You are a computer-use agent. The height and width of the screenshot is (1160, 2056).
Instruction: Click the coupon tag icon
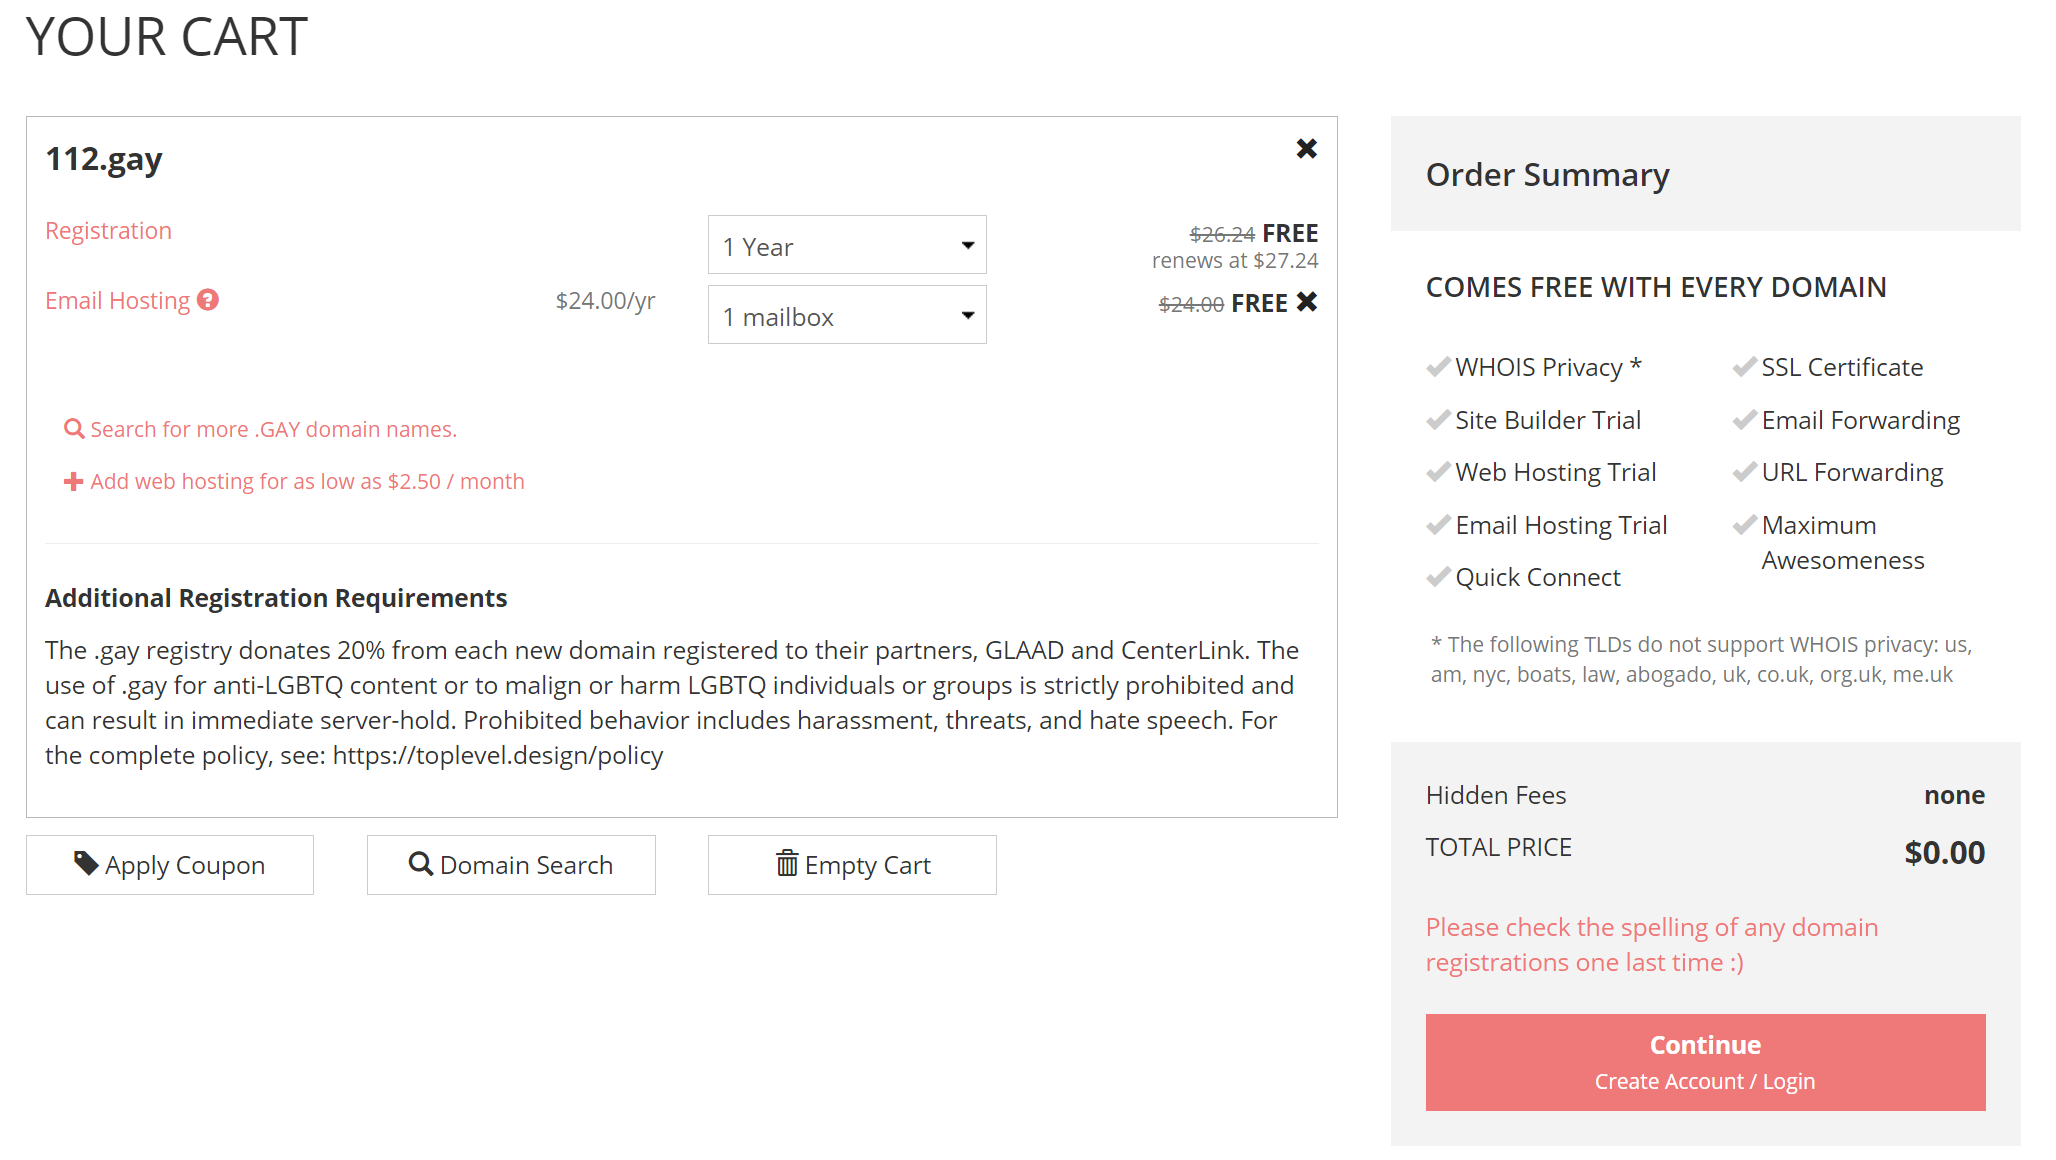point(86,863)
